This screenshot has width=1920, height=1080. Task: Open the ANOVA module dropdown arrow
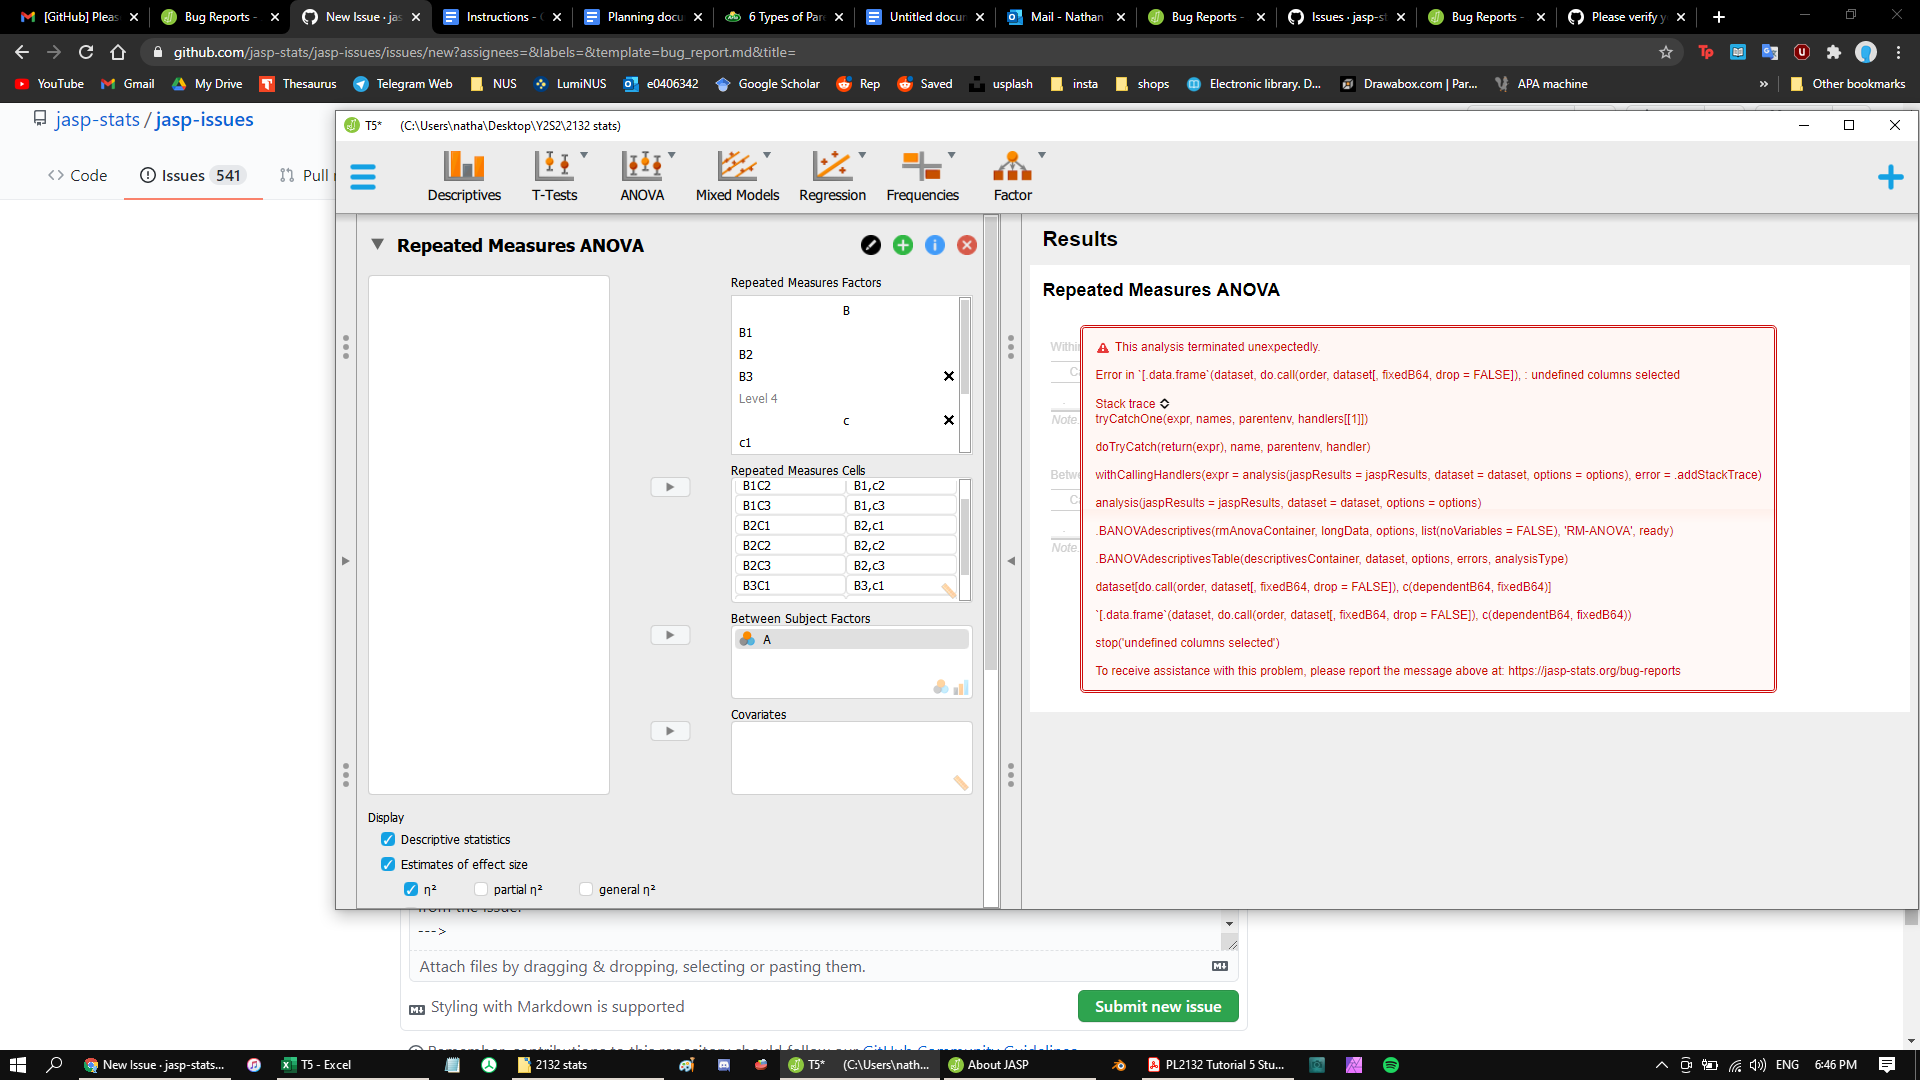670,157
